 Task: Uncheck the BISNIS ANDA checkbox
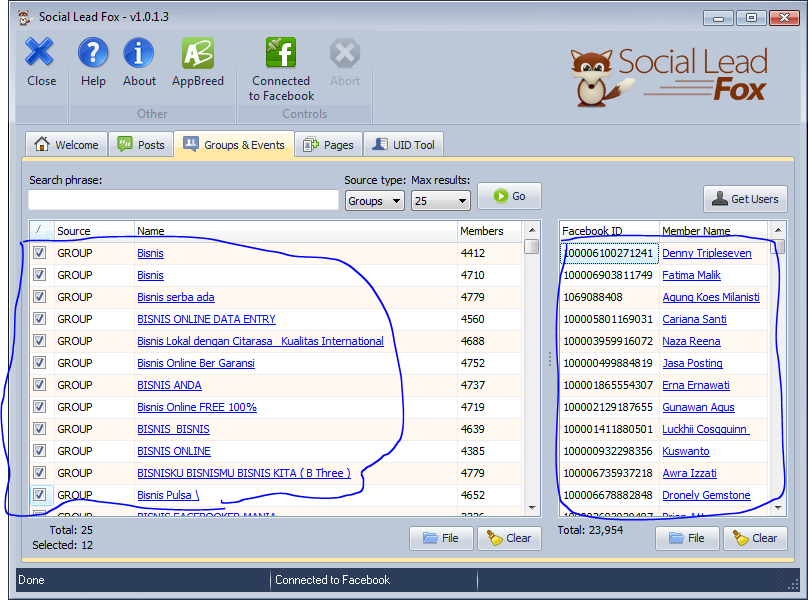coord(40,385)
